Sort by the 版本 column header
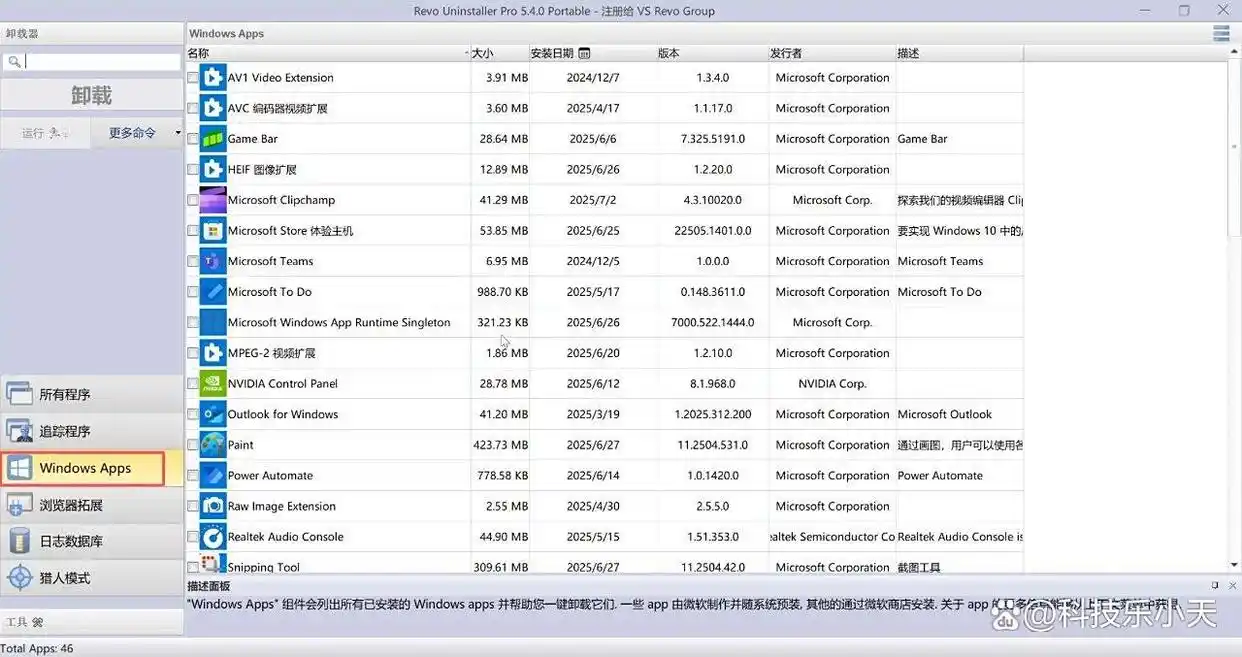The width and height of the screenshot is (1242, 657). tap(712, 53)
